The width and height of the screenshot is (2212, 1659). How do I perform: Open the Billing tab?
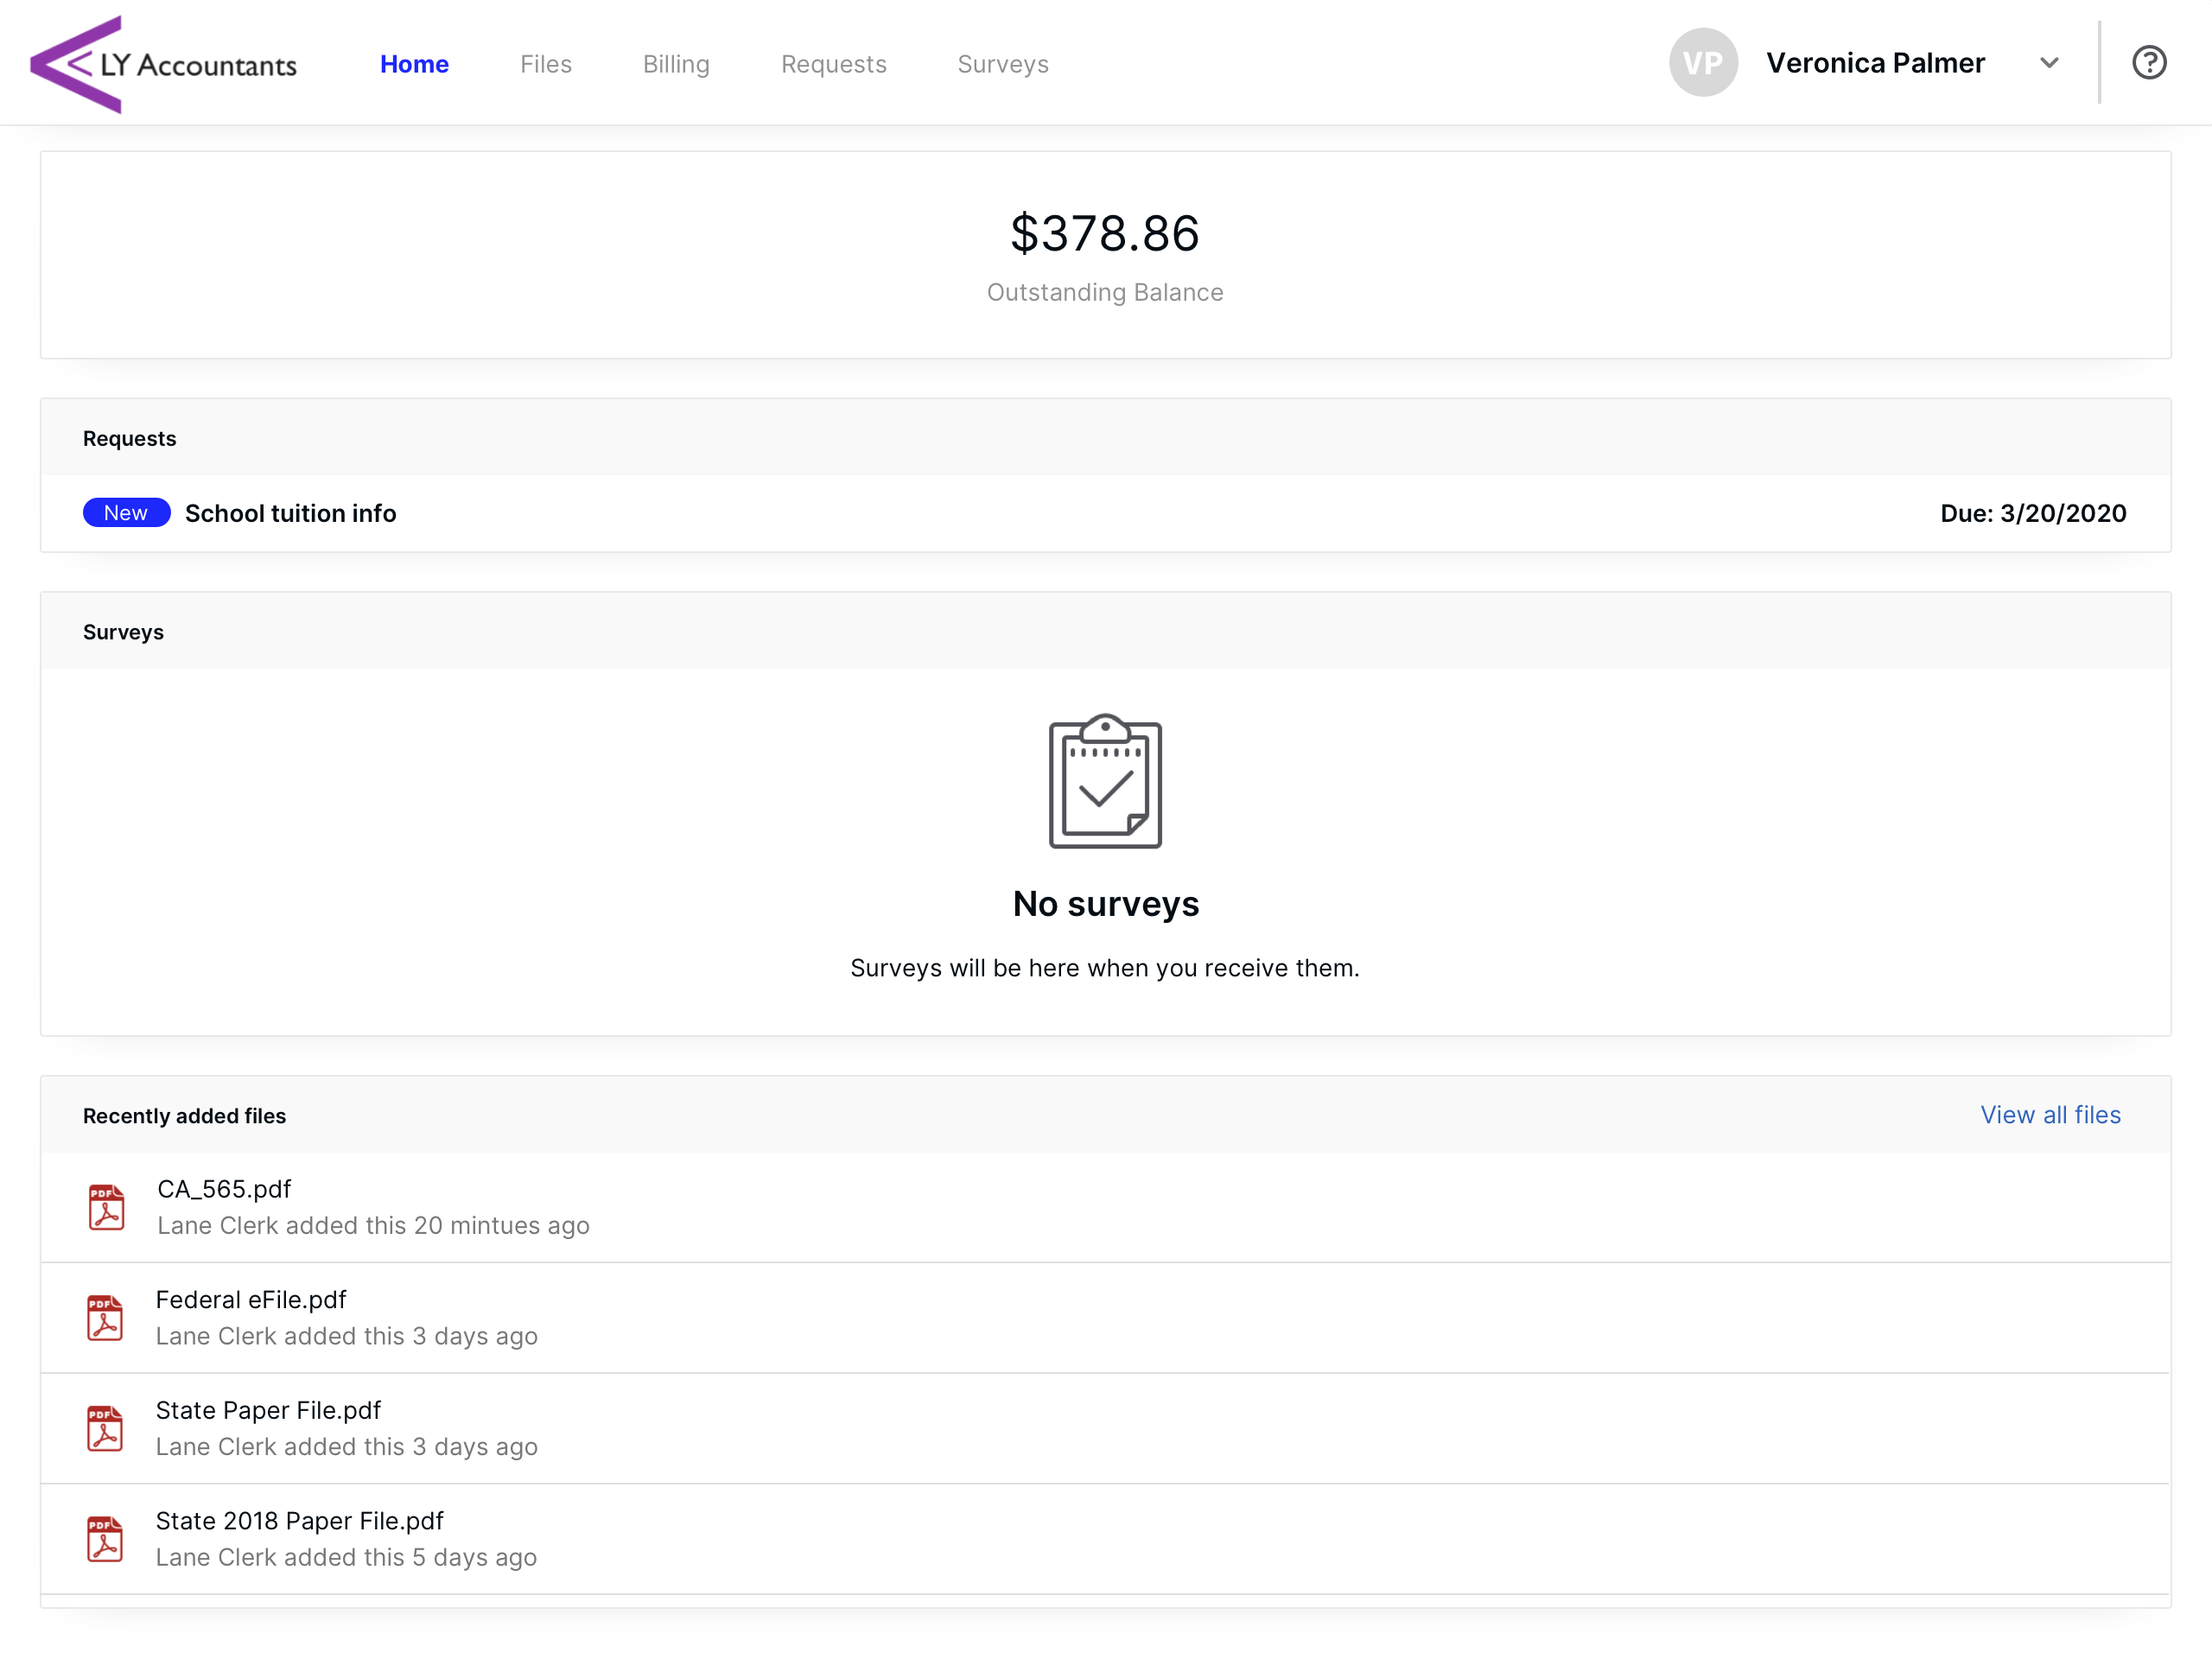tap(676, 64)
